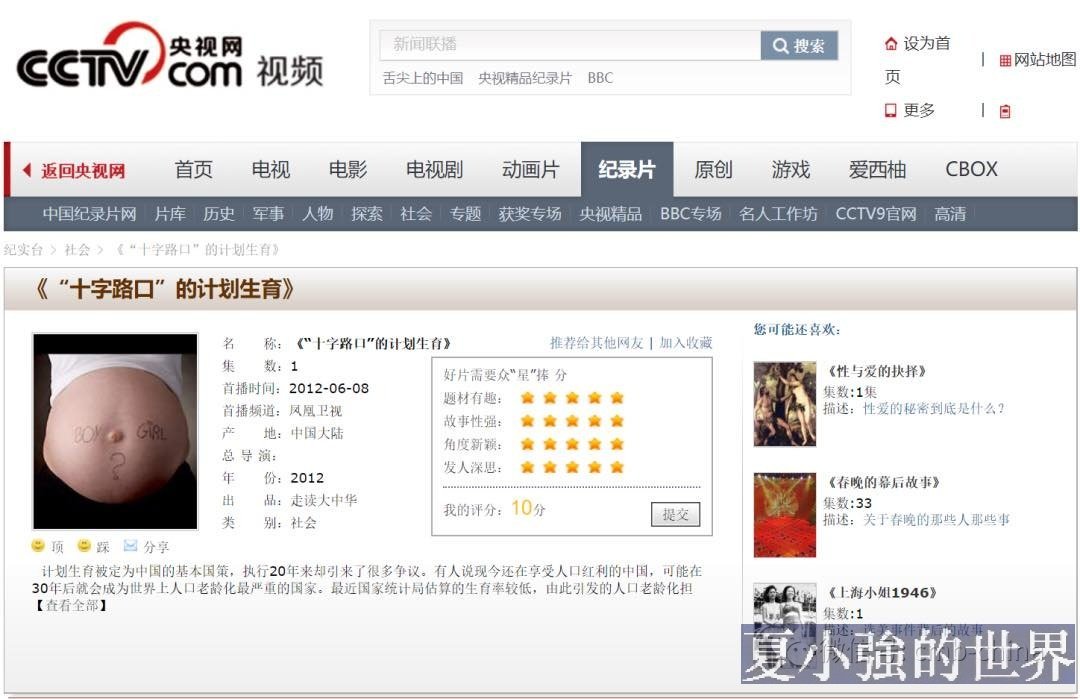Click the 搜索 button
The image size is (1080, 699).
coord(799,45)
